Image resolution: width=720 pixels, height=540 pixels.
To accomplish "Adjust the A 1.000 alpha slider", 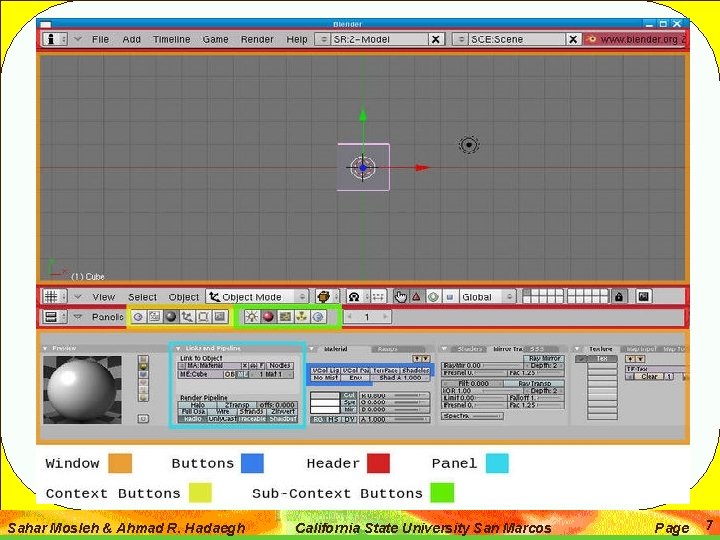I will click(394, 419).
